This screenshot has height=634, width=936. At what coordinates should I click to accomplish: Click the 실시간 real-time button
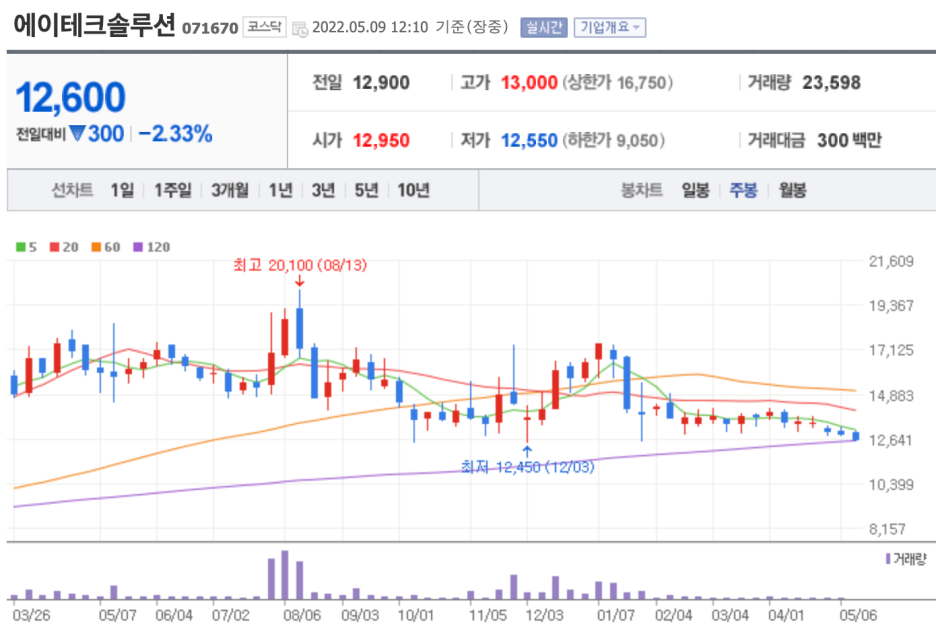coord(543,27)
